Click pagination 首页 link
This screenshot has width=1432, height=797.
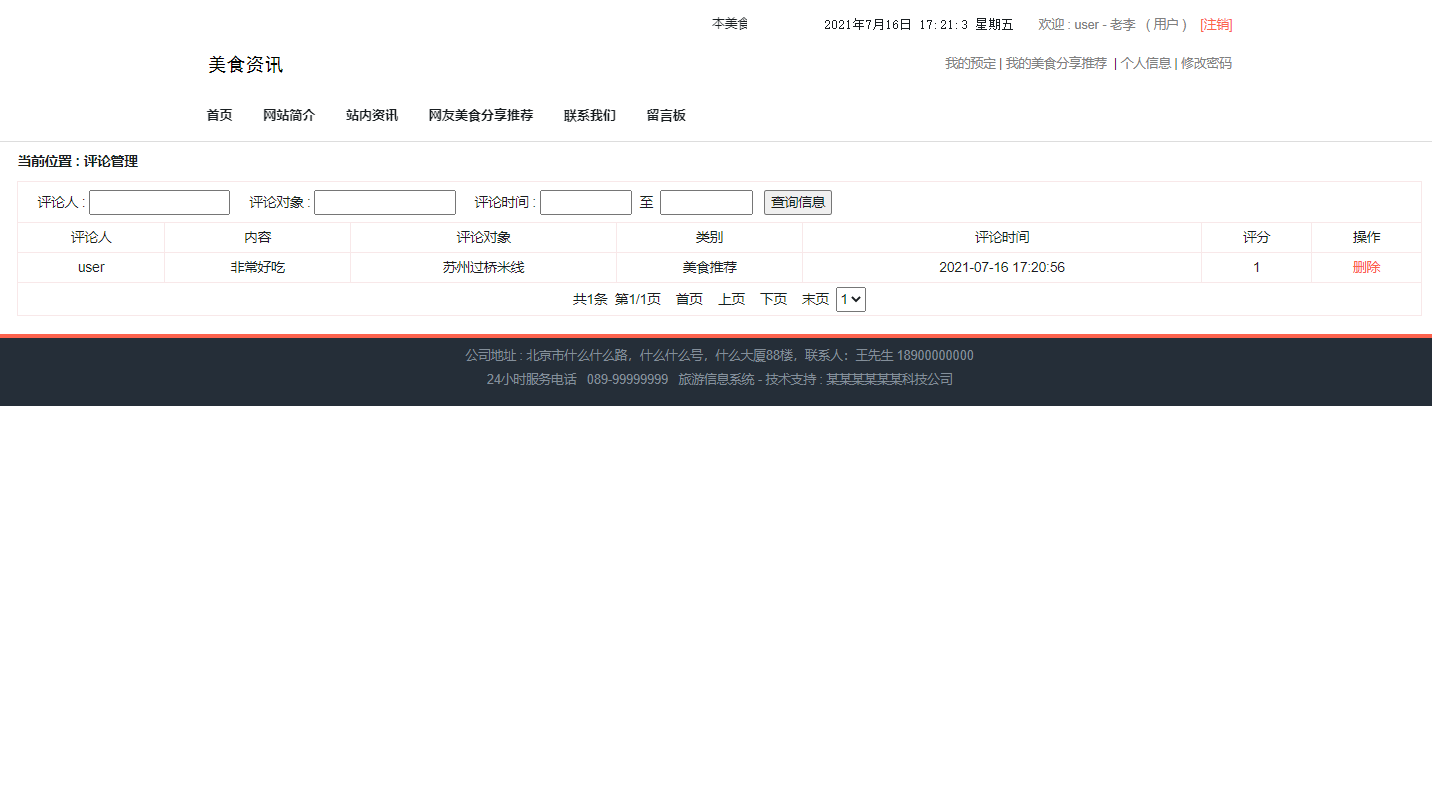coord(689,299)
